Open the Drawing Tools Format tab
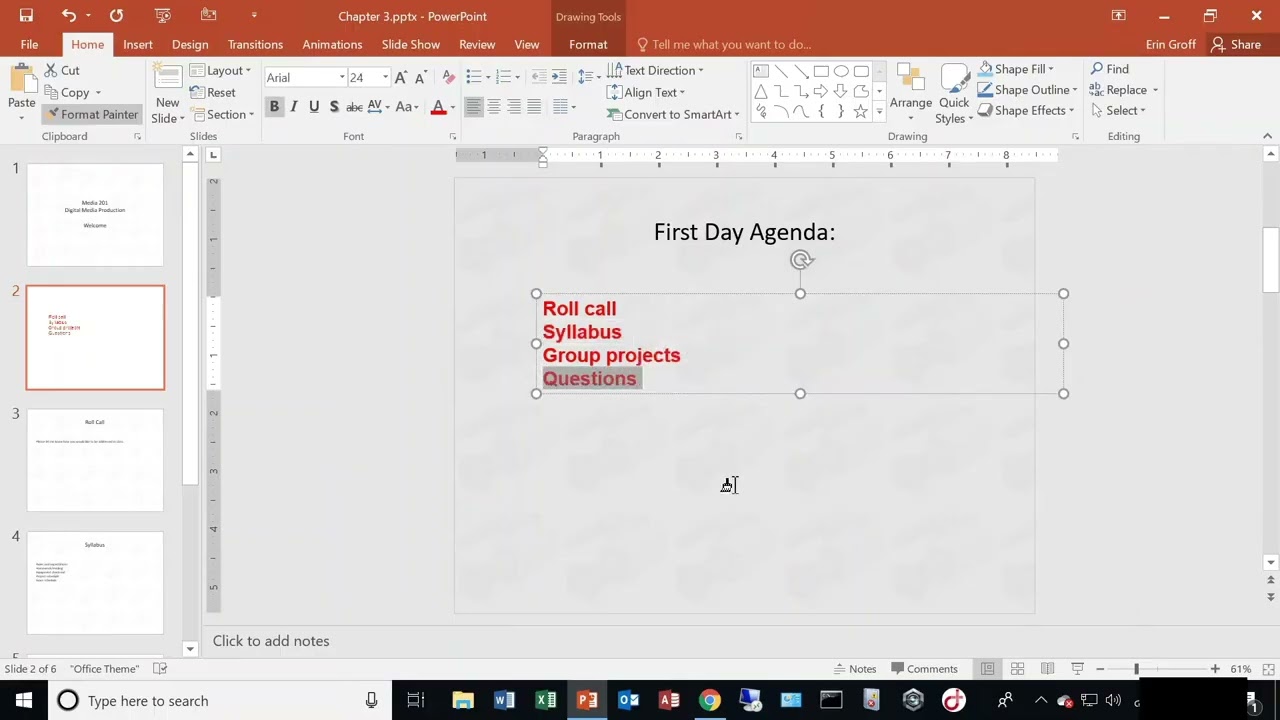 (588, 44)
